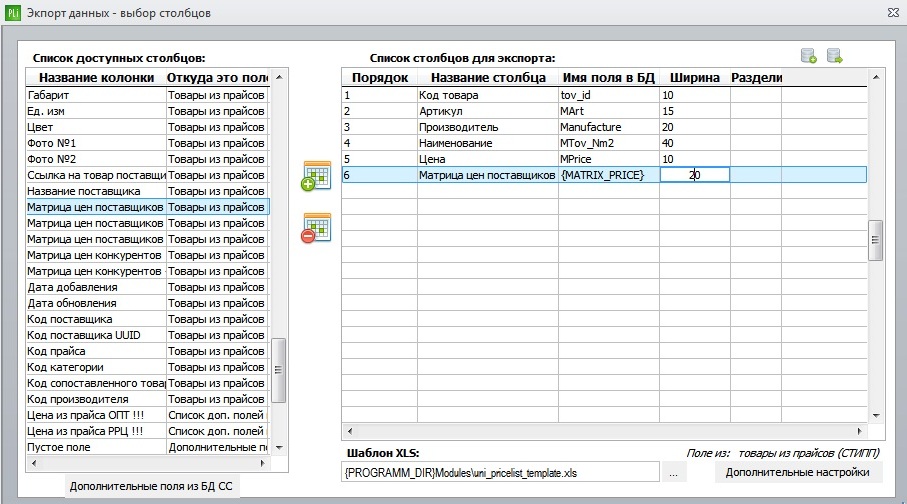Image resolution: width=907 pixels, height=504 pixels.
Task: Click the Manufacture field name cell
Action: [x=609, y=127]
